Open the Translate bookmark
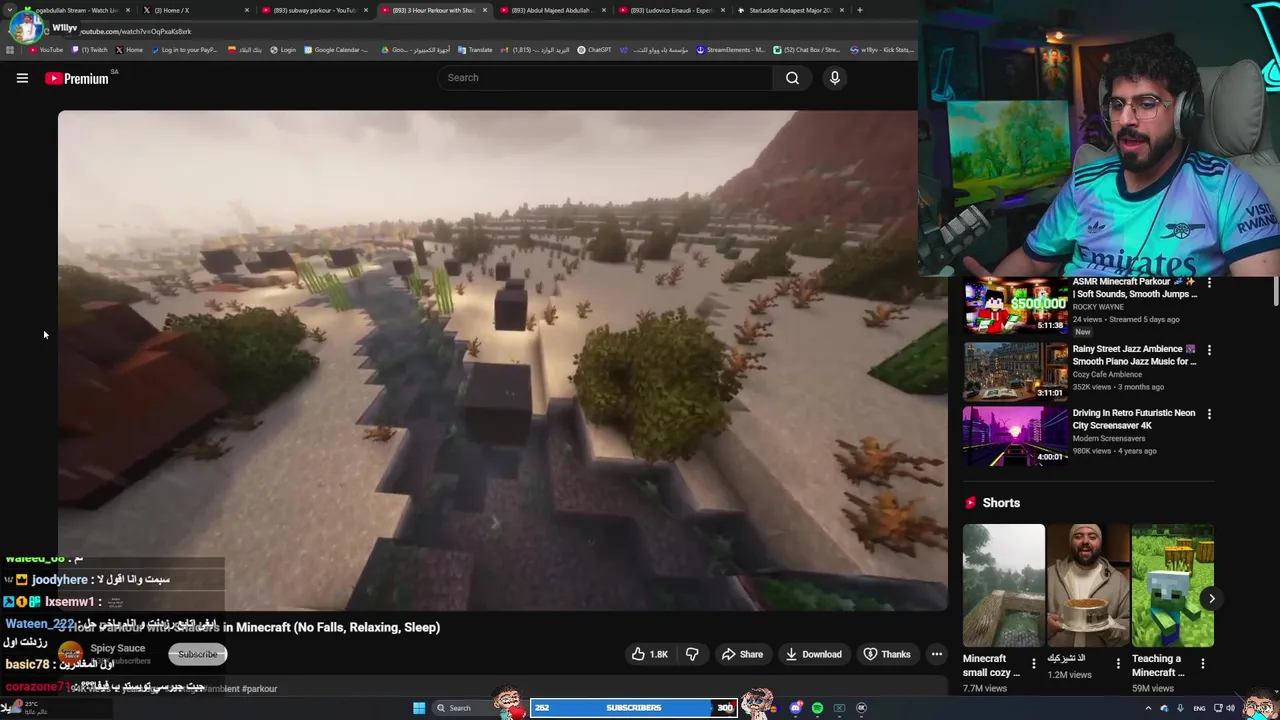1280x720 pixels. coord(476,50)
